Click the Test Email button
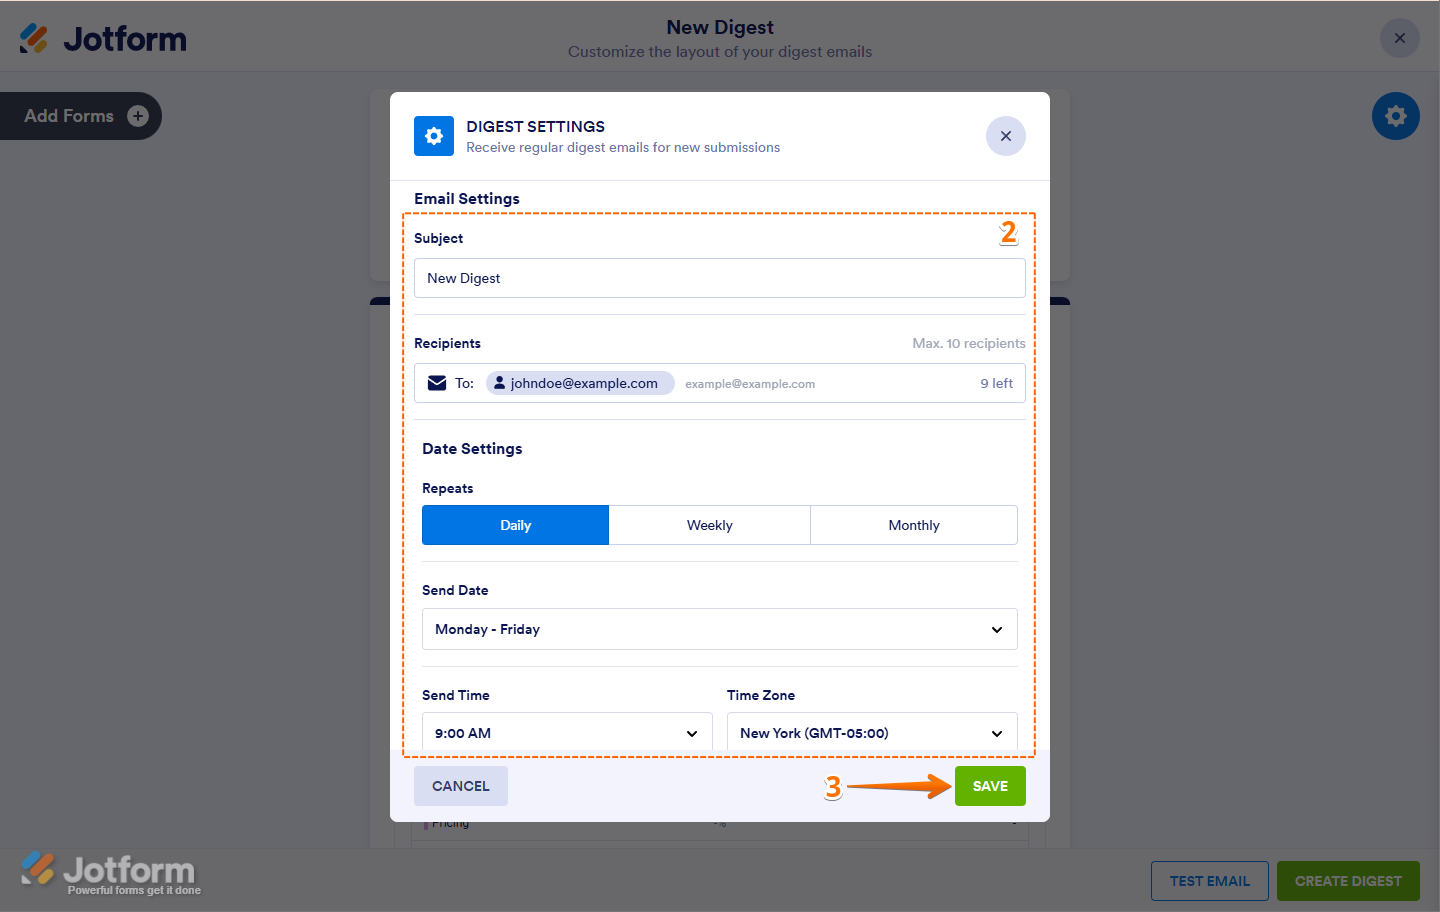1440x912 pixels. click(1209, 881)
